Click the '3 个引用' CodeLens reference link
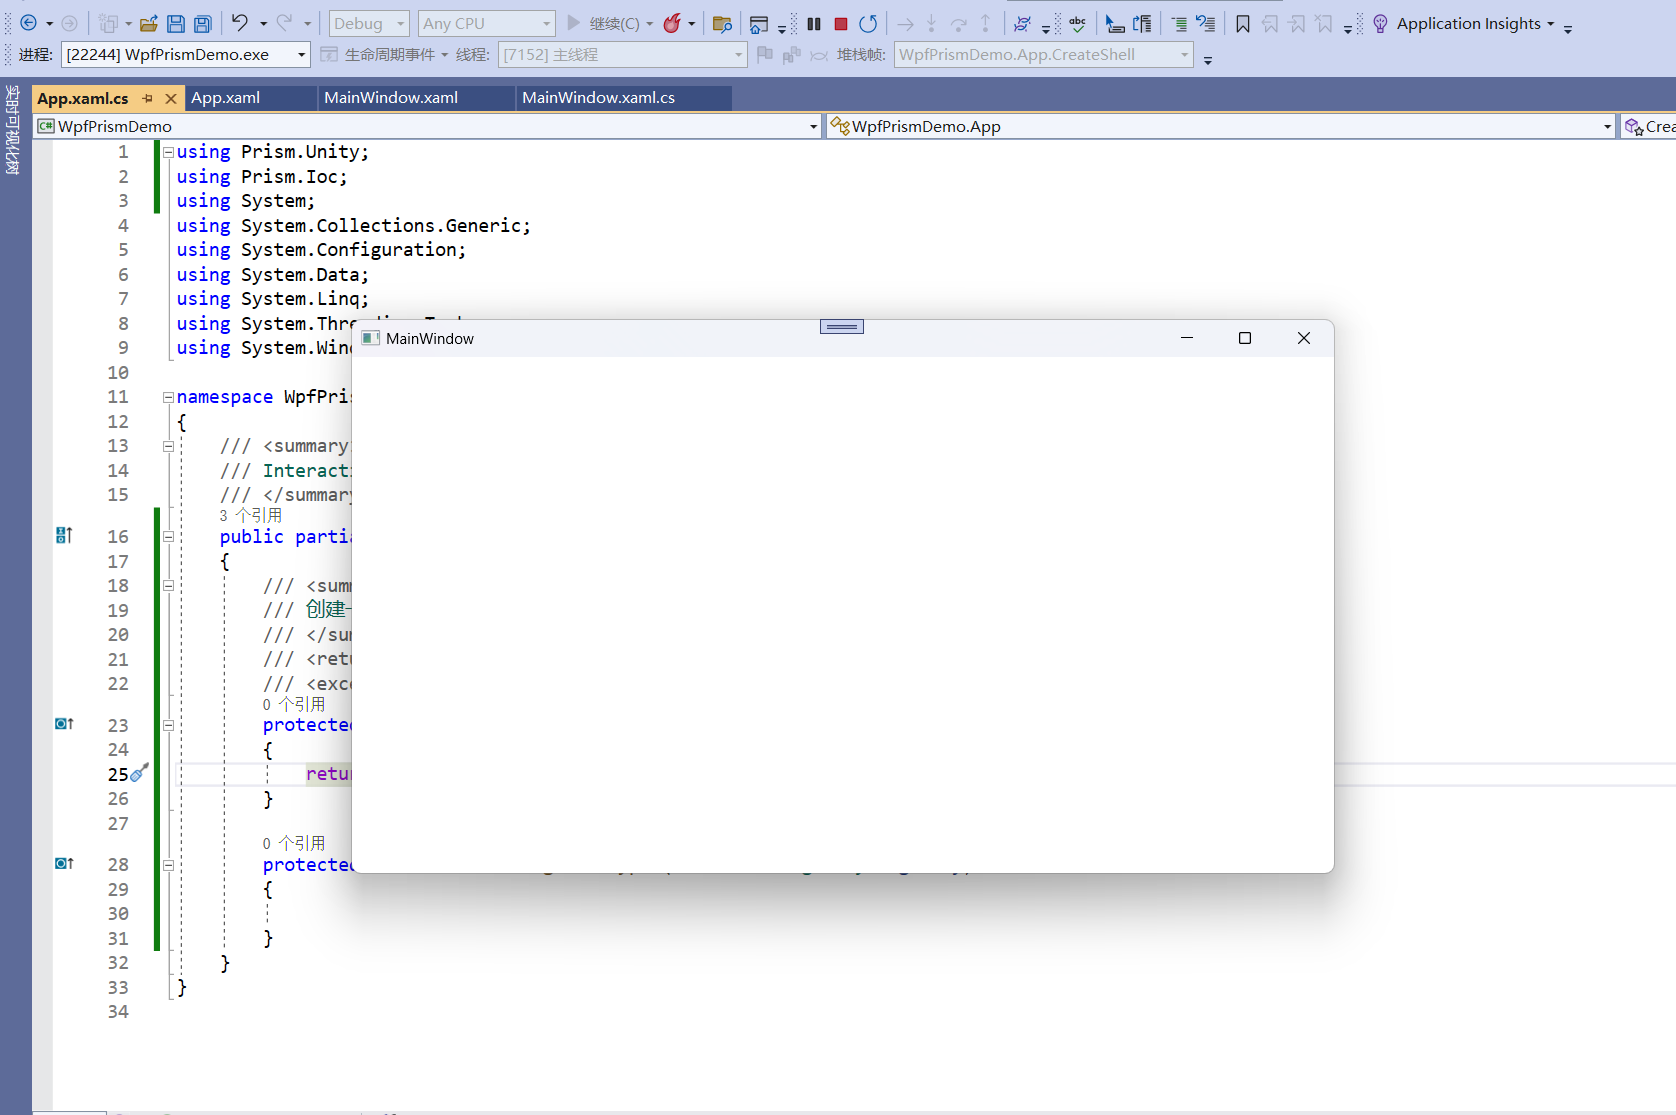The width and height of the screenshot is (1676, 1115). click(251, 516)
